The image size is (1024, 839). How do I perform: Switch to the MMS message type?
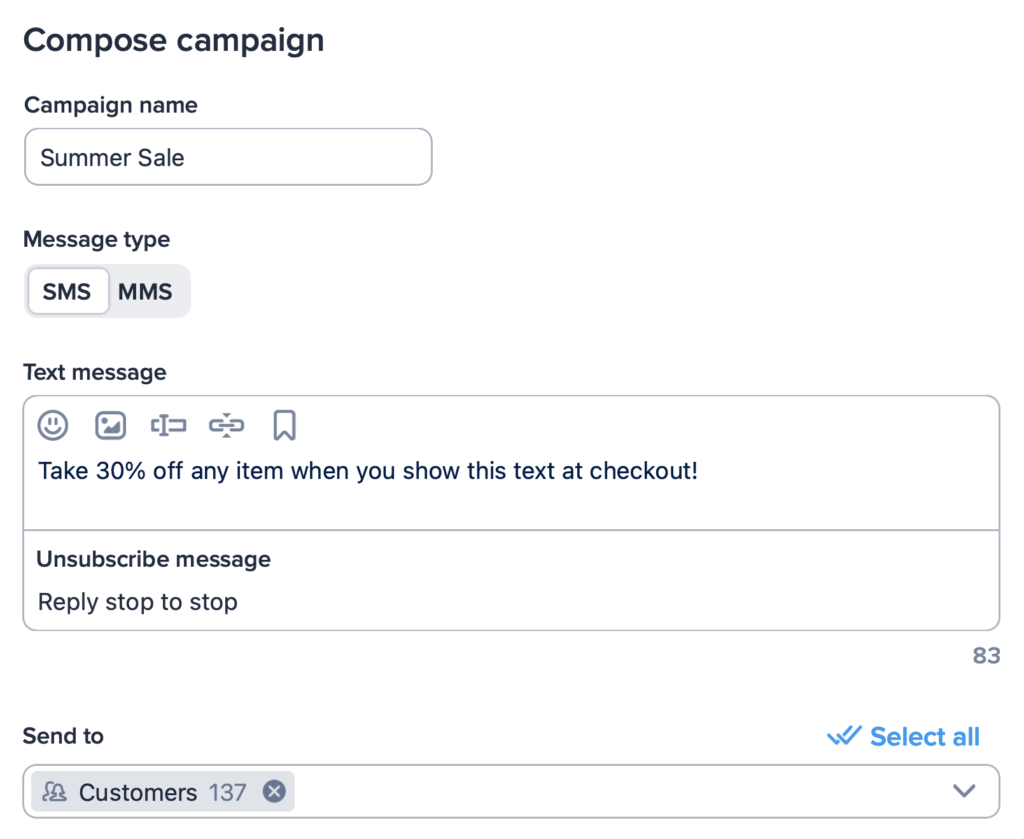tap(146, 291)
